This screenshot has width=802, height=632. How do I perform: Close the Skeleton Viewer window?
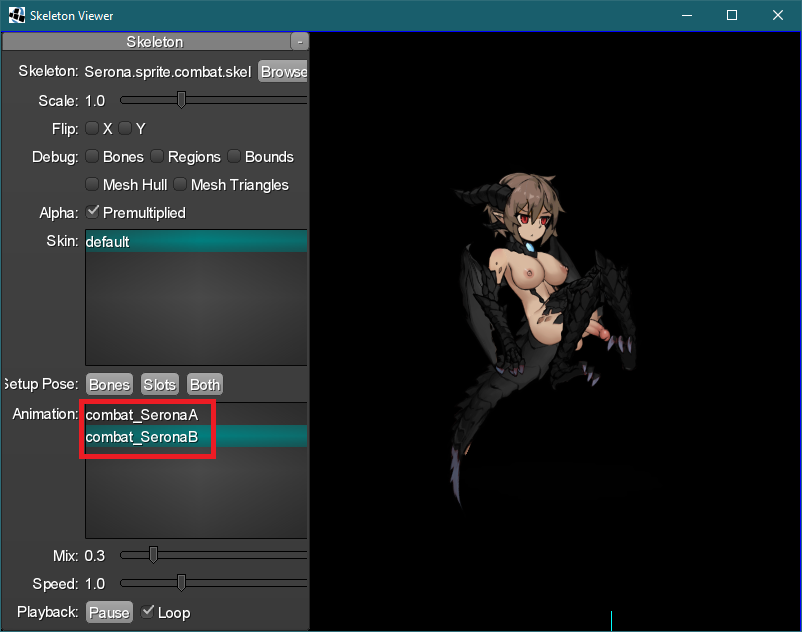pos(777,15)
